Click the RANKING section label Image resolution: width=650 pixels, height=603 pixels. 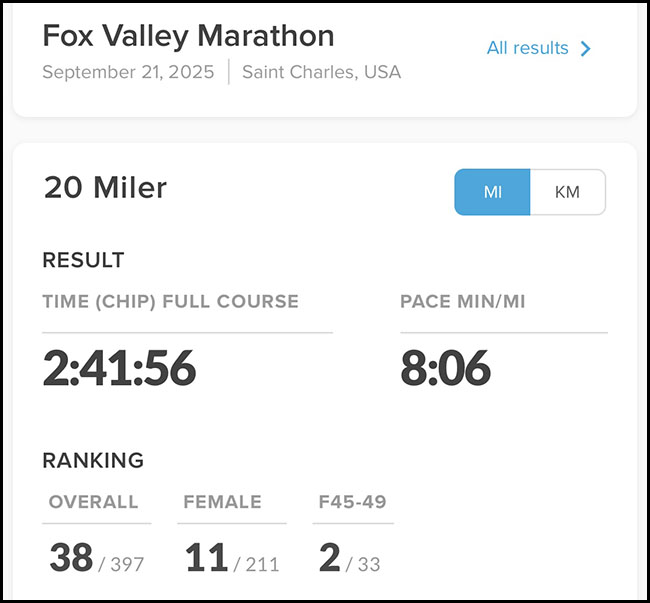pos(93,460)
